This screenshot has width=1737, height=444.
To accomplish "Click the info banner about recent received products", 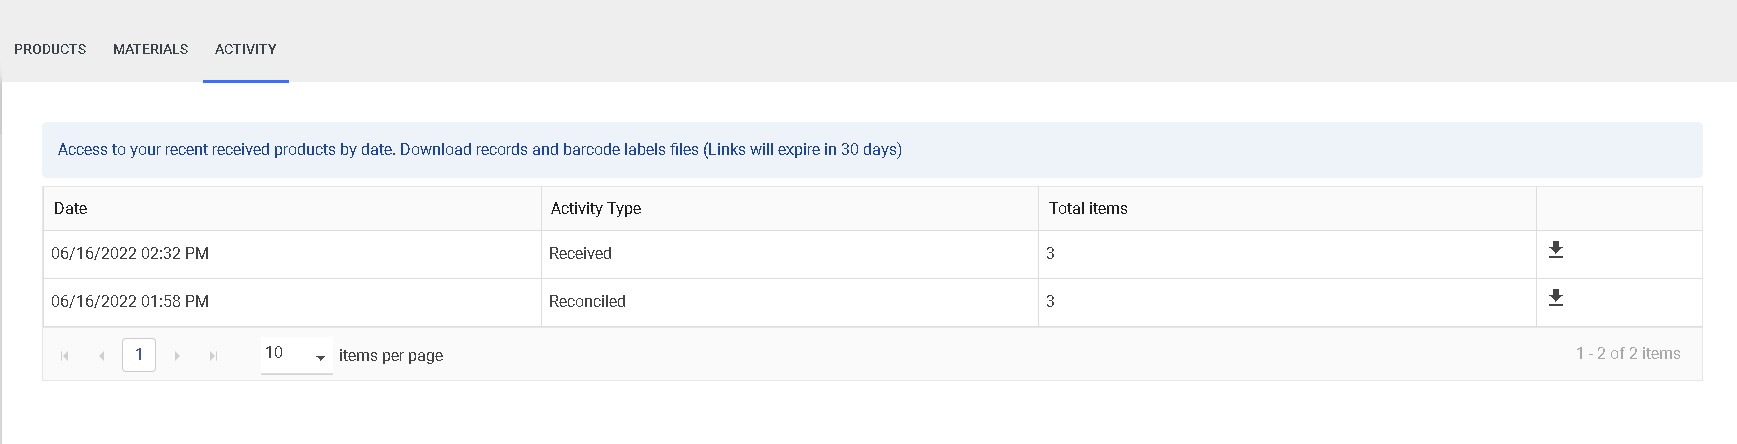I will coord(872,150).
